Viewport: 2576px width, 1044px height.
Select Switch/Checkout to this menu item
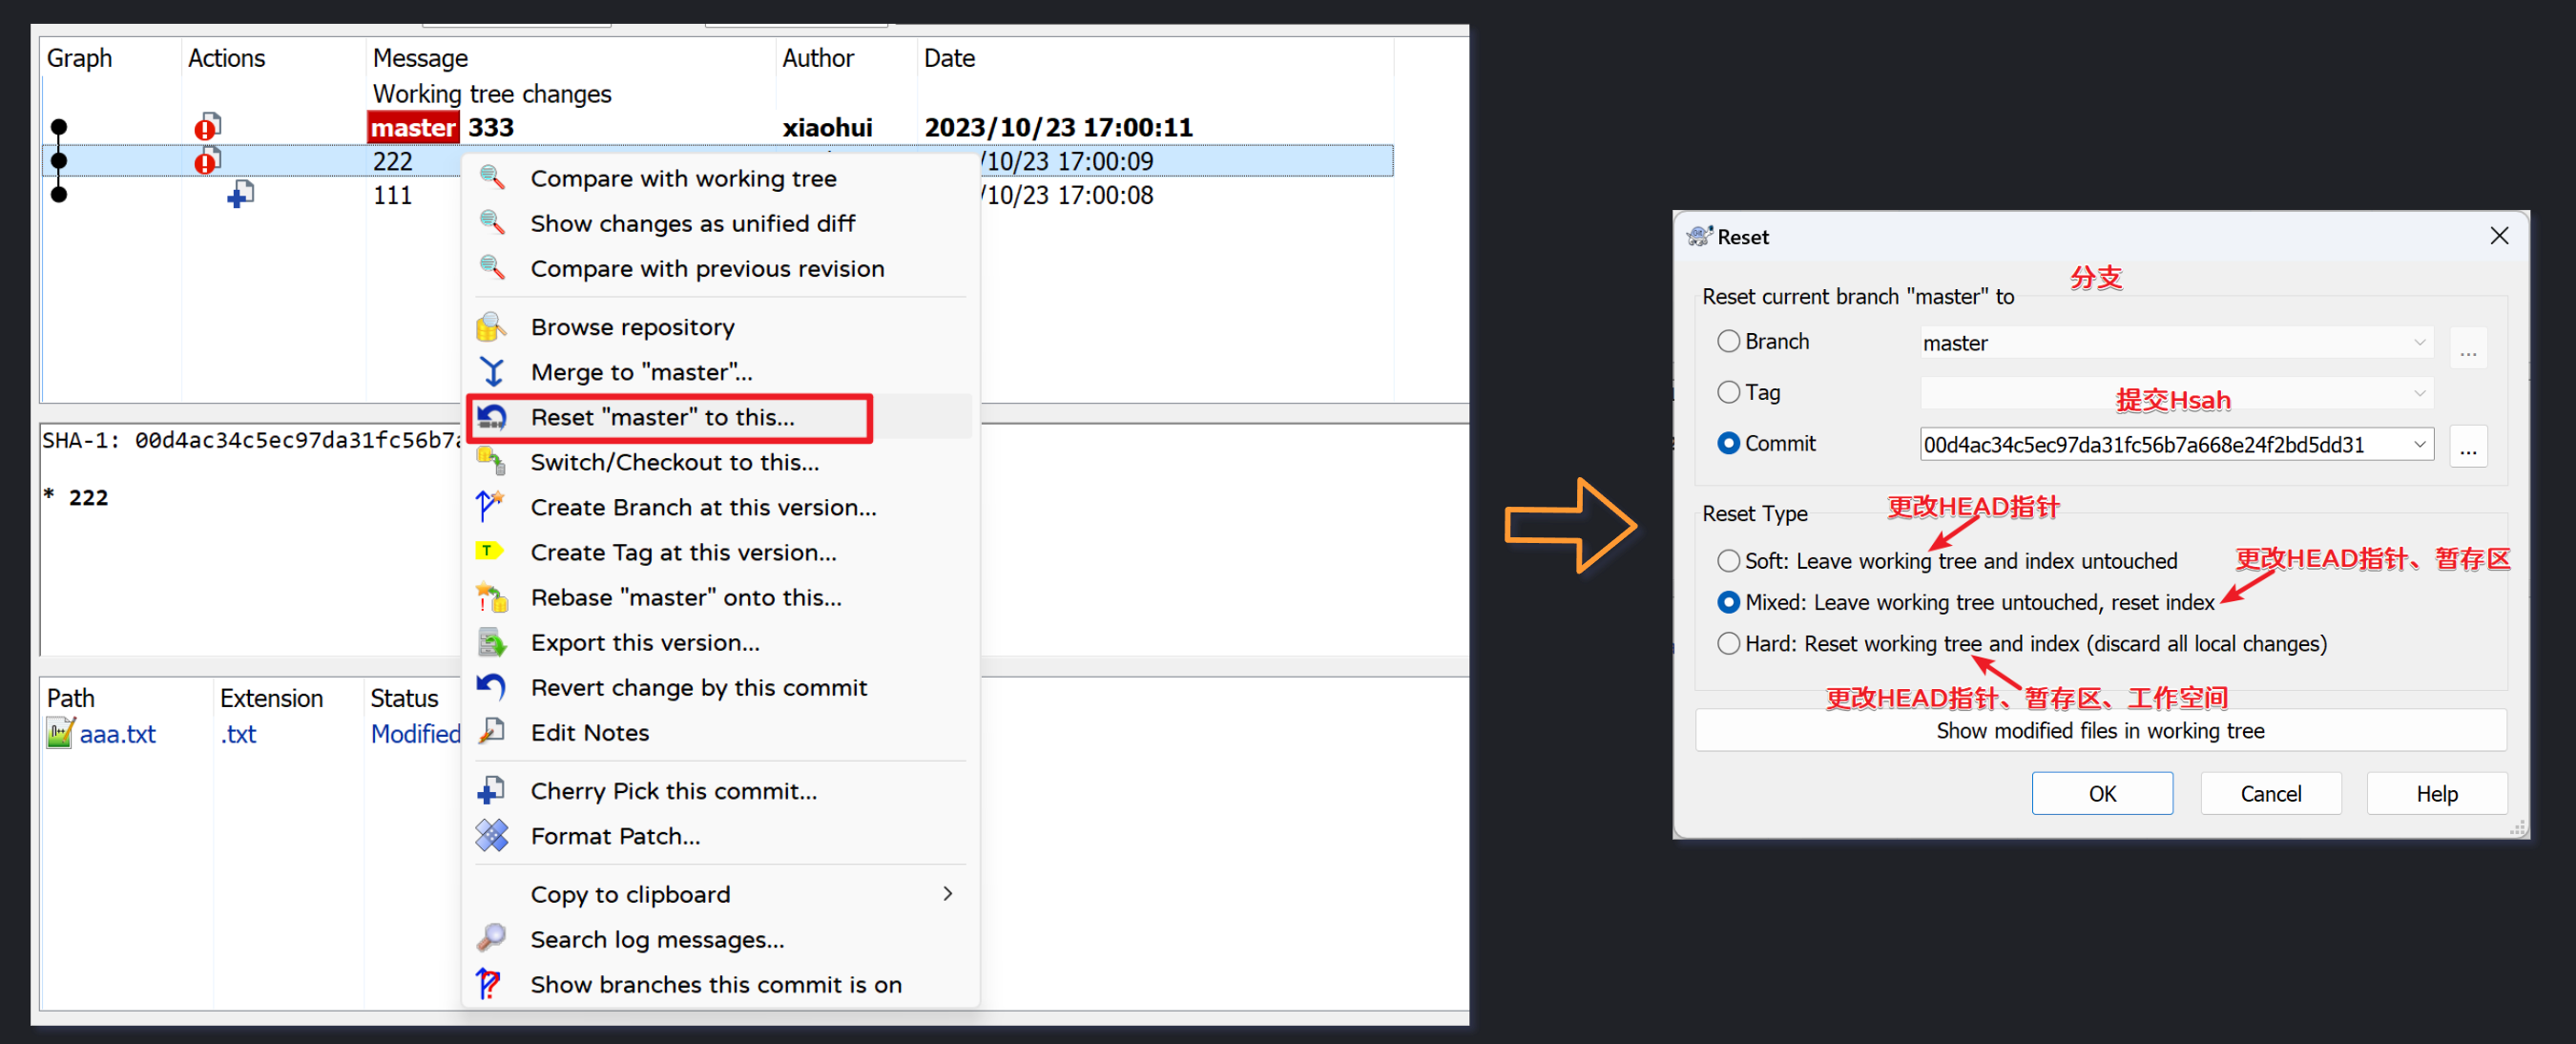tap(674, 462)
